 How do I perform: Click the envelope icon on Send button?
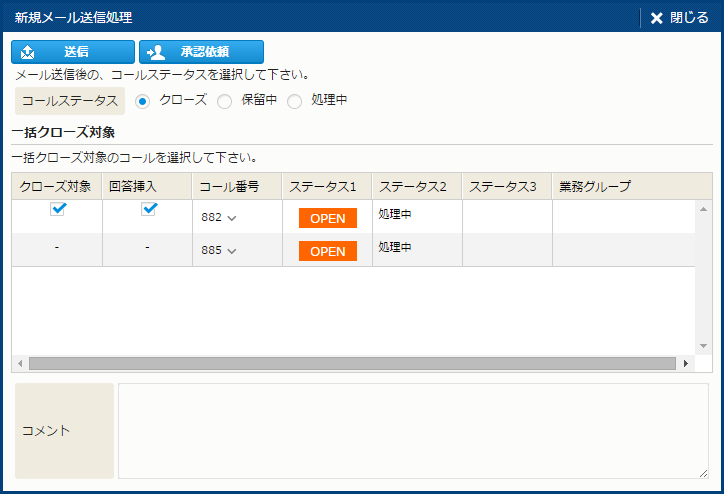[x=28, y=52]
